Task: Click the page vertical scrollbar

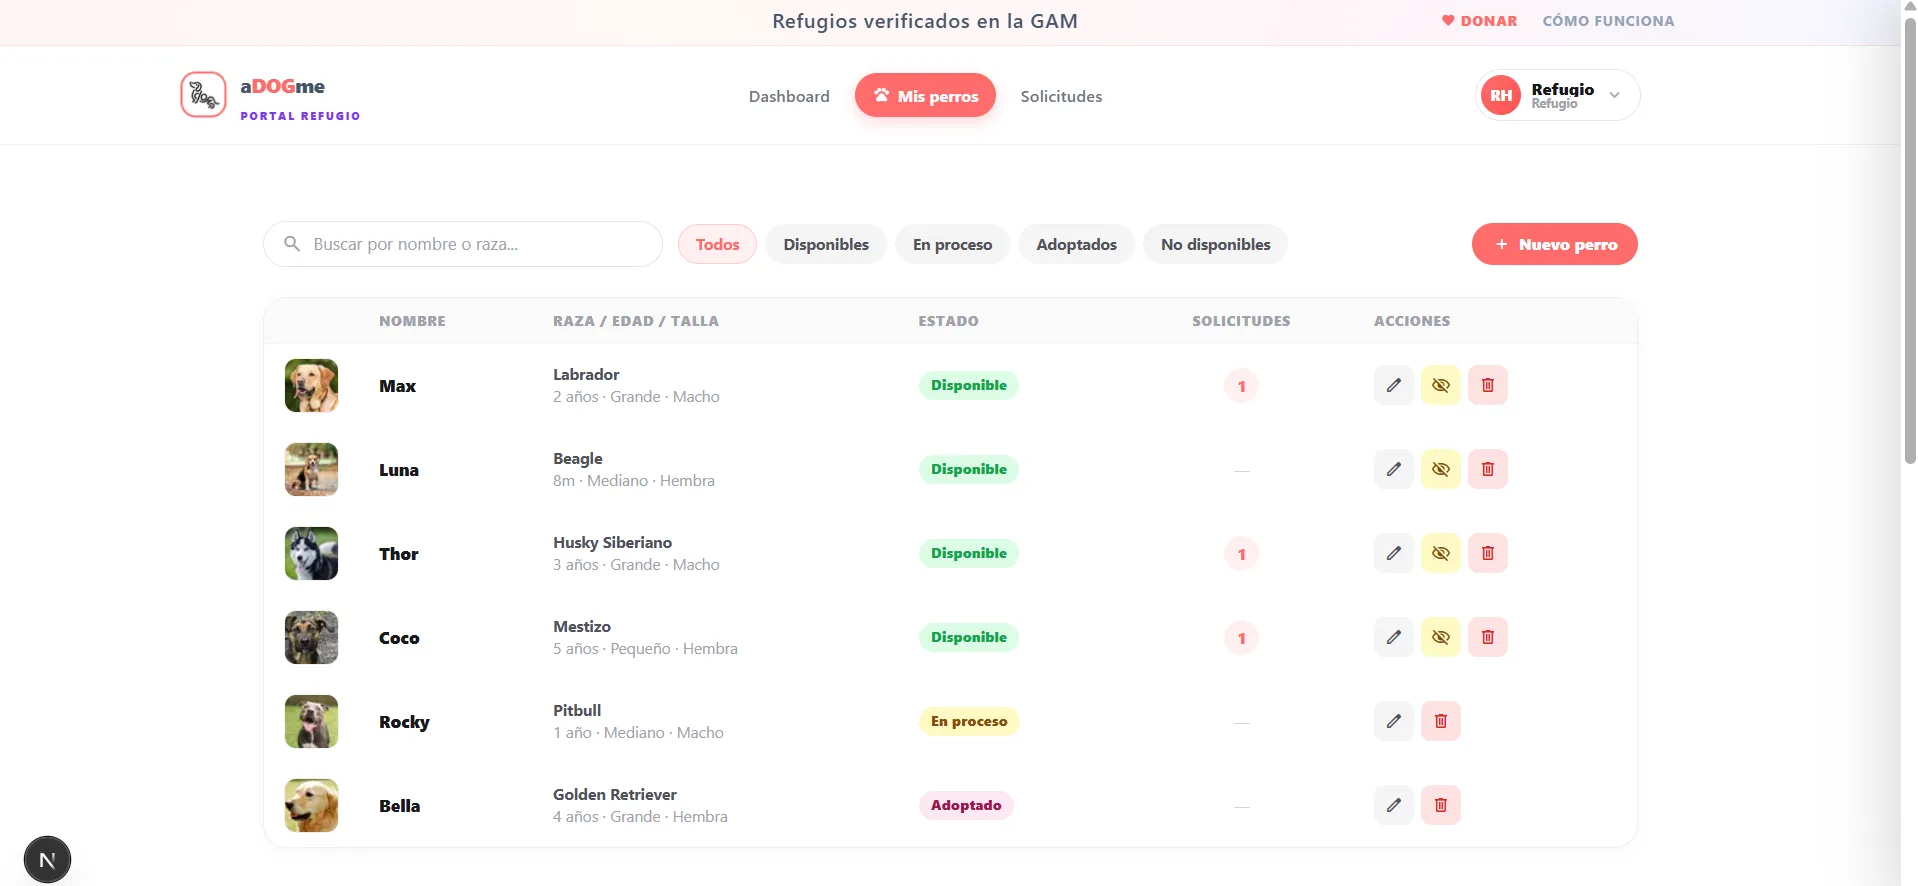Action: (1909, 240)
